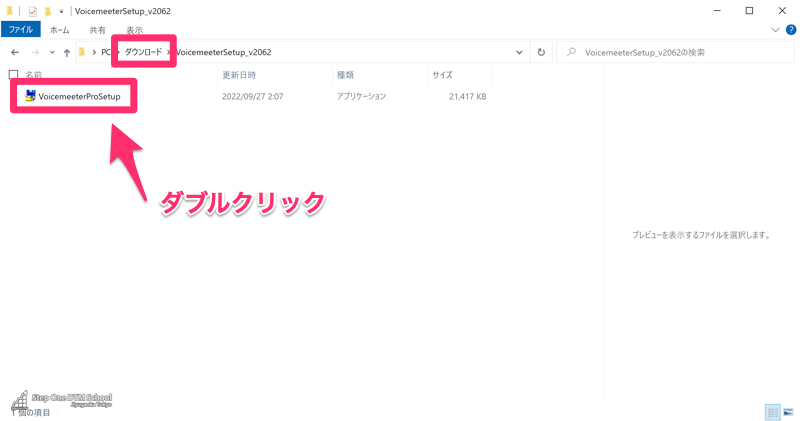Toggle the select-all checkbox beside 名前

[x=14, y=75]
